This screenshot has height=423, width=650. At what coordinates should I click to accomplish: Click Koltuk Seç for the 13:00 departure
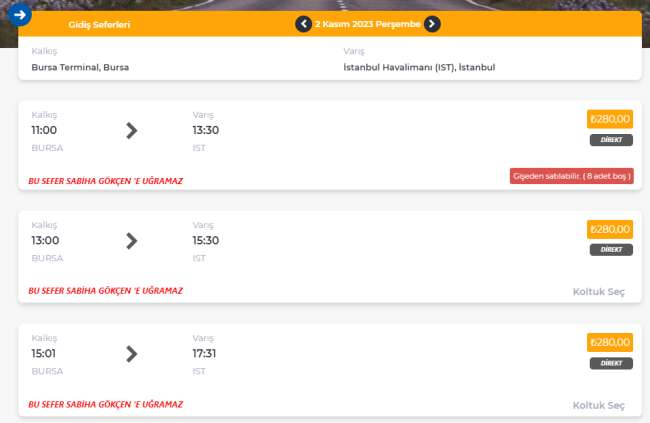pyautogui.click(x=599, y=292)
